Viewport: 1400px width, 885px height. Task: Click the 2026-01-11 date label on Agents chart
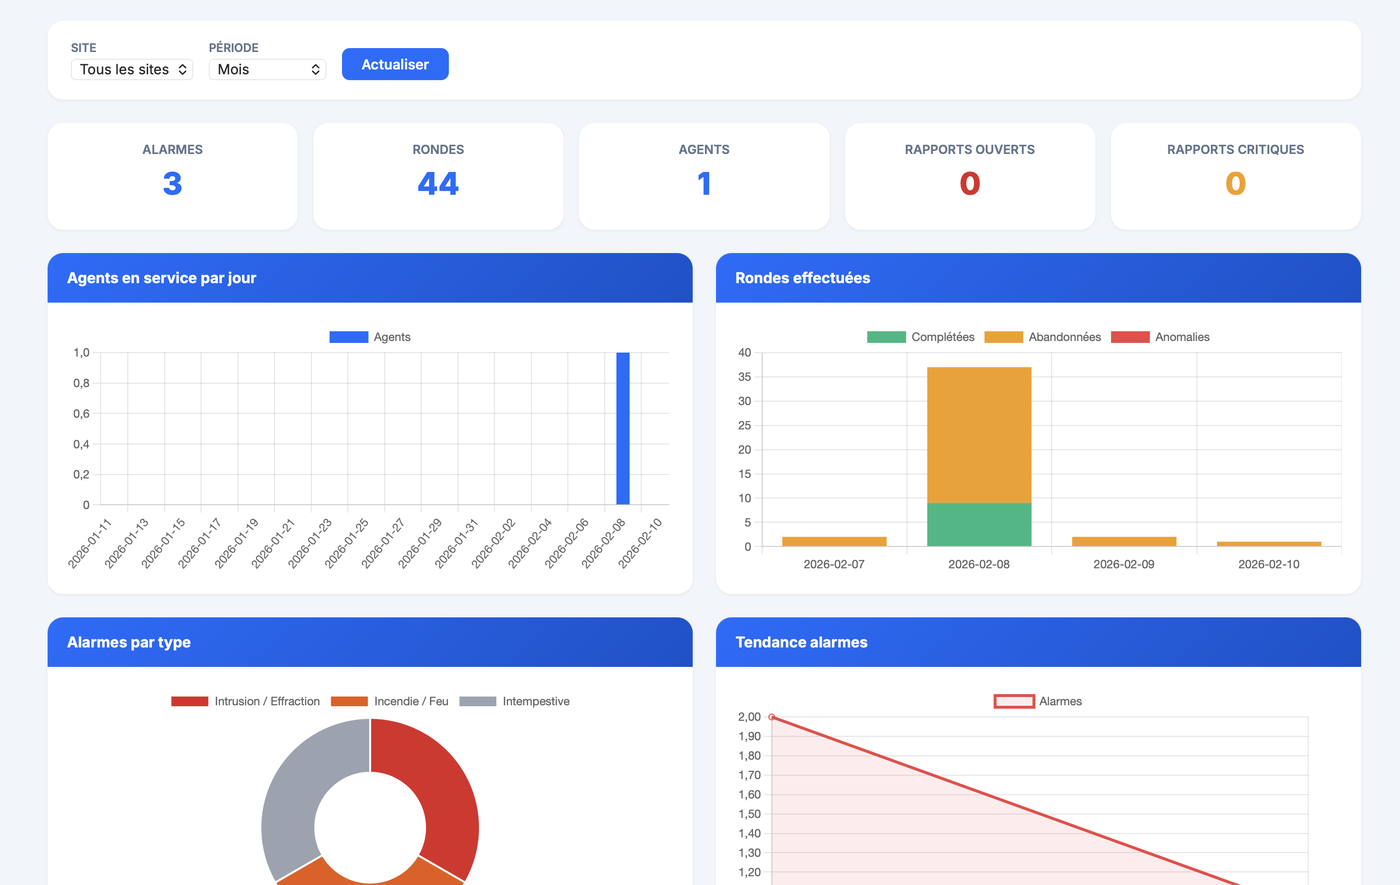[91, 543]
